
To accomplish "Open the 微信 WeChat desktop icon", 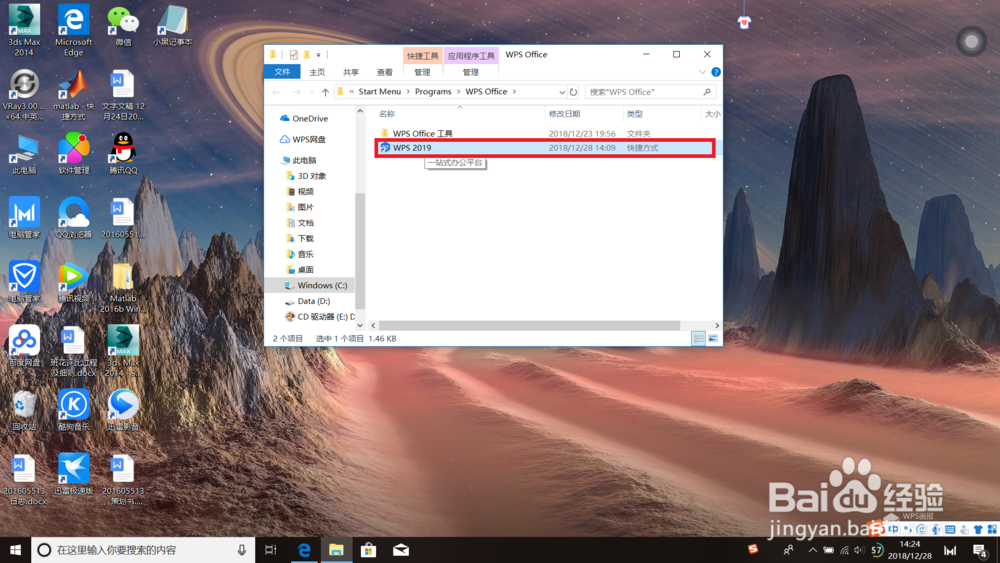I will (123, 26).
